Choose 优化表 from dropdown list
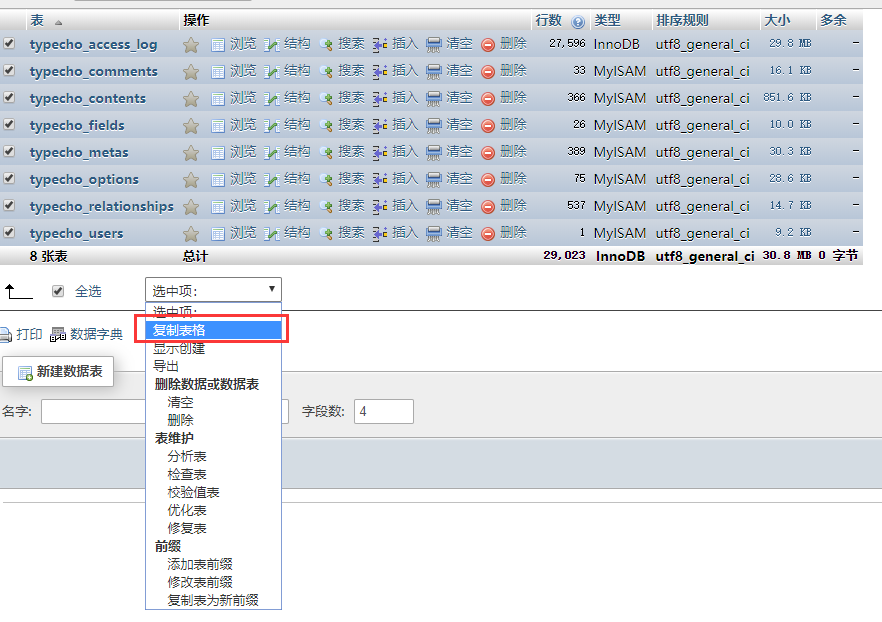The width and height of the screenshot is (882, 622). click(213, 510)
